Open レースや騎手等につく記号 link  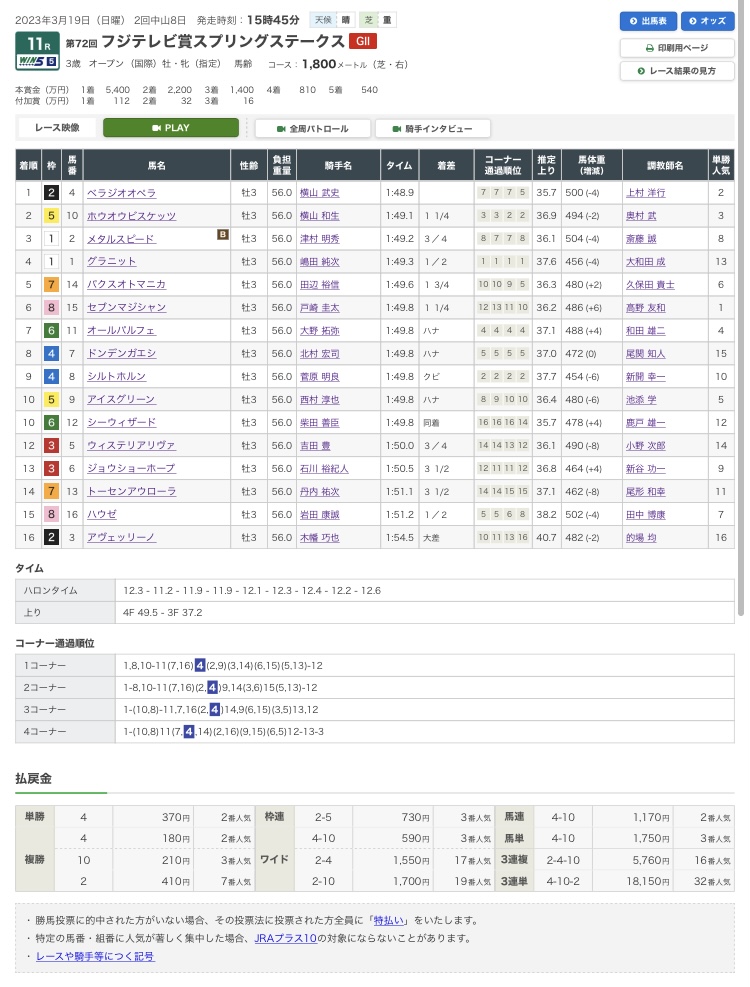click(95, 956)
